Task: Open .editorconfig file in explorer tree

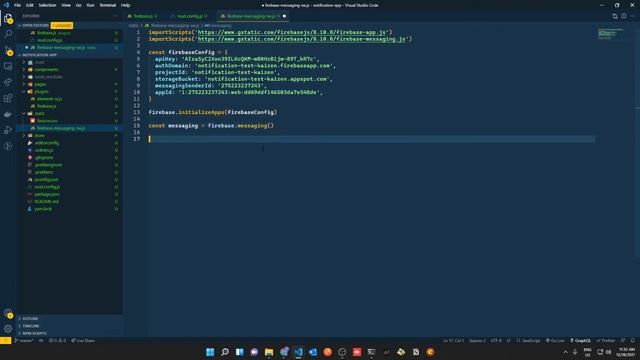Action: coord(47,143)
